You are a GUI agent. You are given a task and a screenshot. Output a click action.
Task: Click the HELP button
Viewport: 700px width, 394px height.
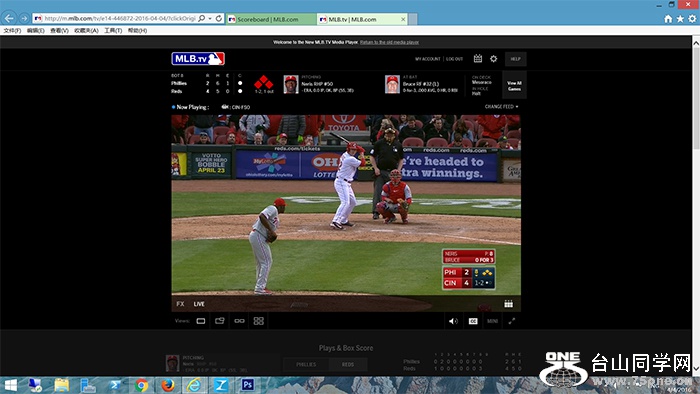coord(516,59)
